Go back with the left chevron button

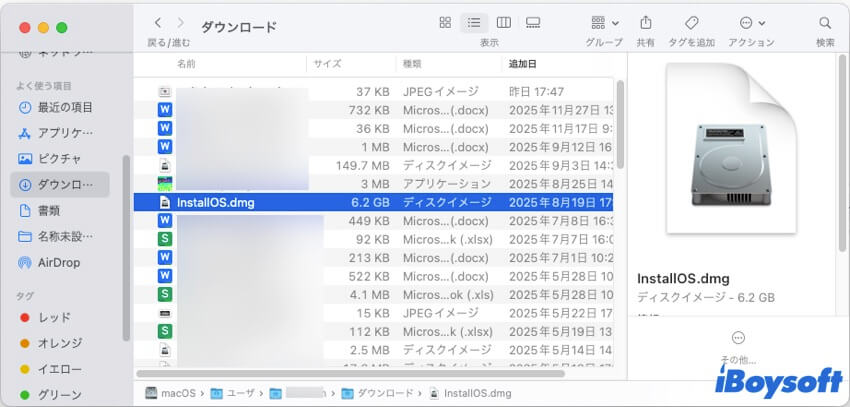point(158,23)
